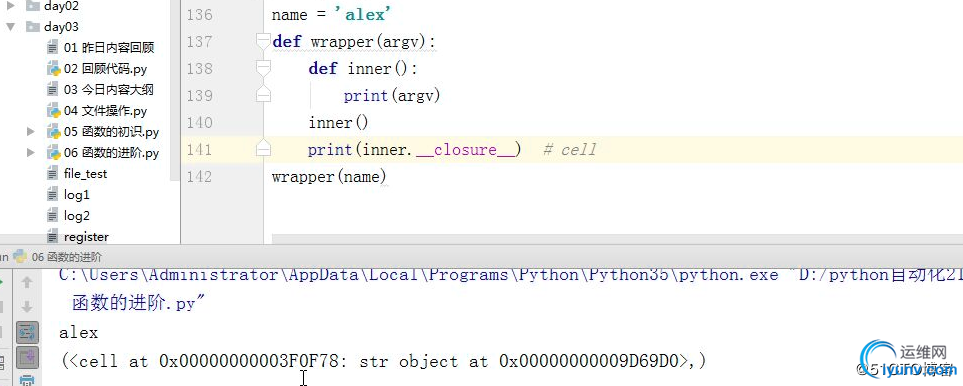
Task: Click __closure__ in line 141
Action: 466,150
